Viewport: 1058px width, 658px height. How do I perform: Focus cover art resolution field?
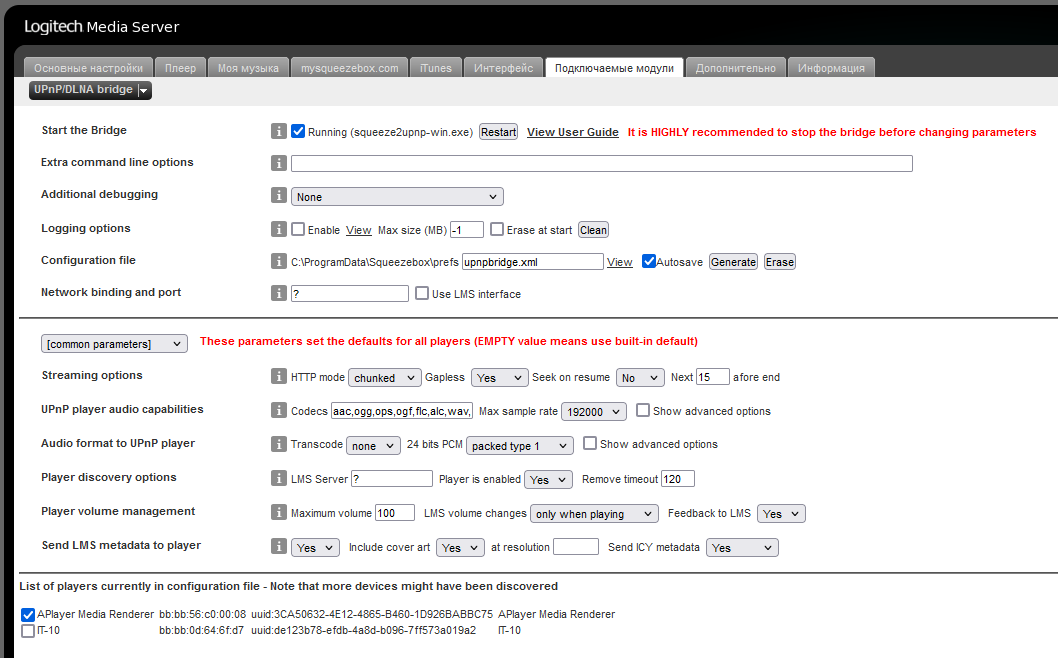[576, 547]
